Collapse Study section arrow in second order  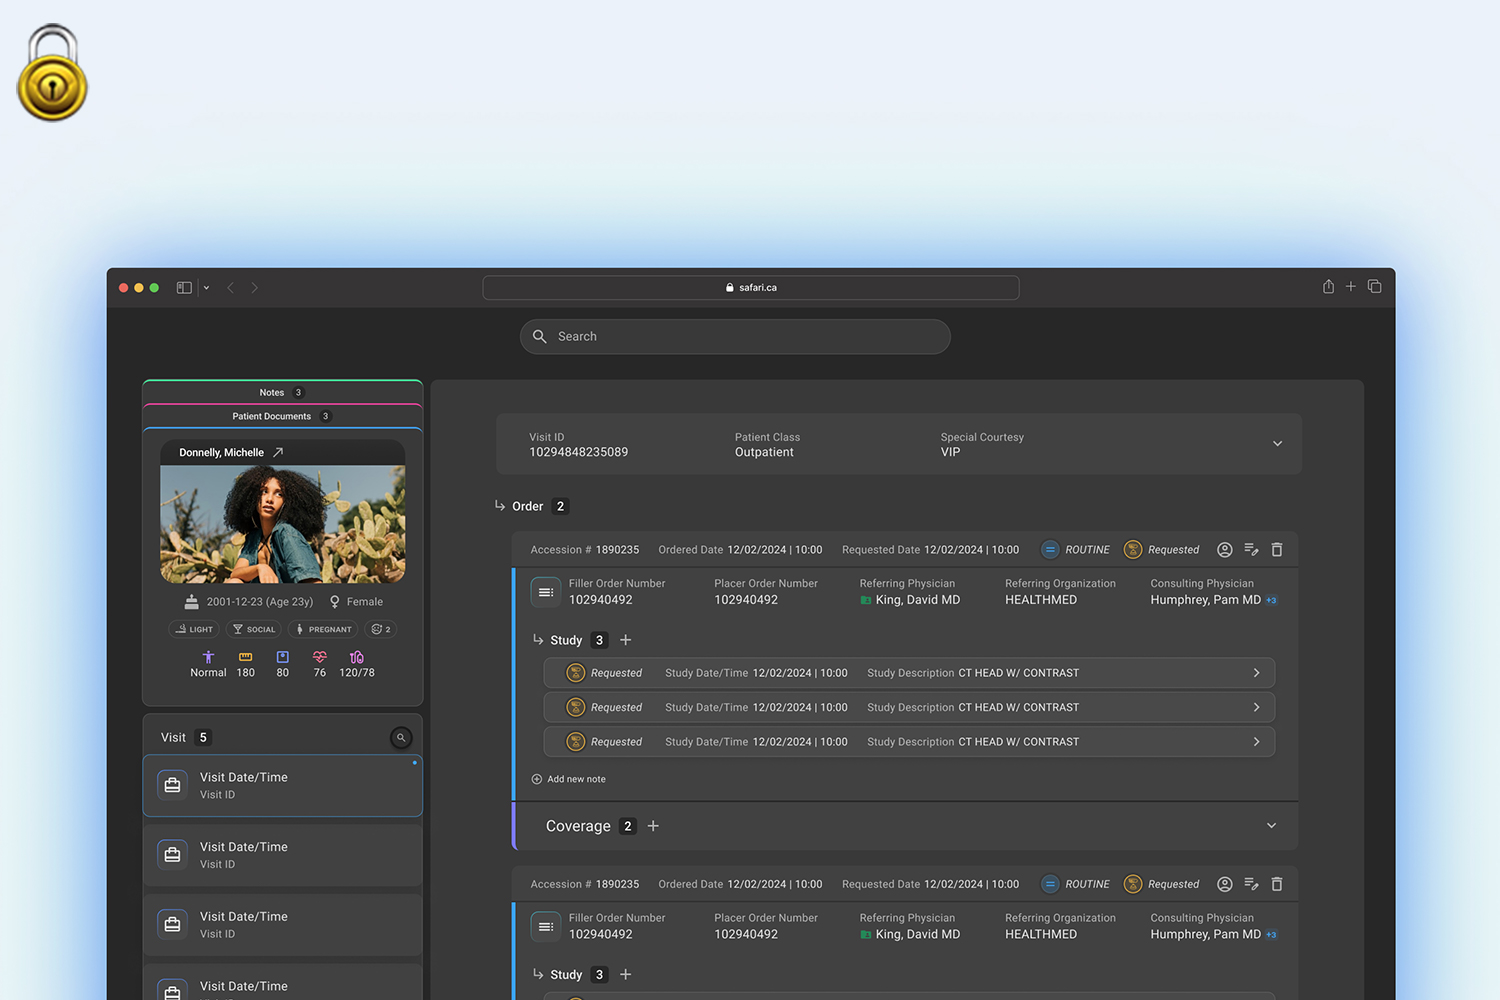[538, 974]
